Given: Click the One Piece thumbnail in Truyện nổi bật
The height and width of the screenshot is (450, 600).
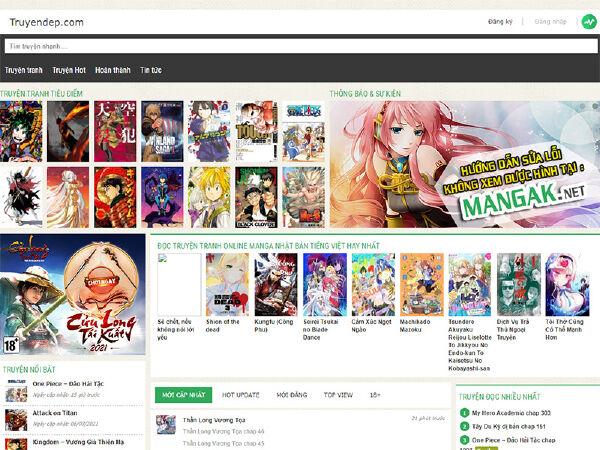Looking at the screenshot, I should (x=16, y=391).
